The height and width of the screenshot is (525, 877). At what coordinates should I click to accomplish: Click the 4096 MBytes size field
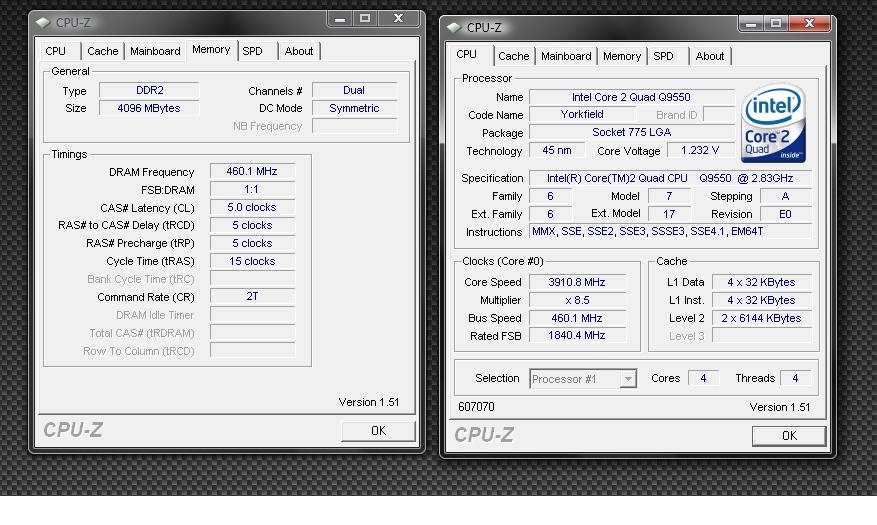pos(149,108)
